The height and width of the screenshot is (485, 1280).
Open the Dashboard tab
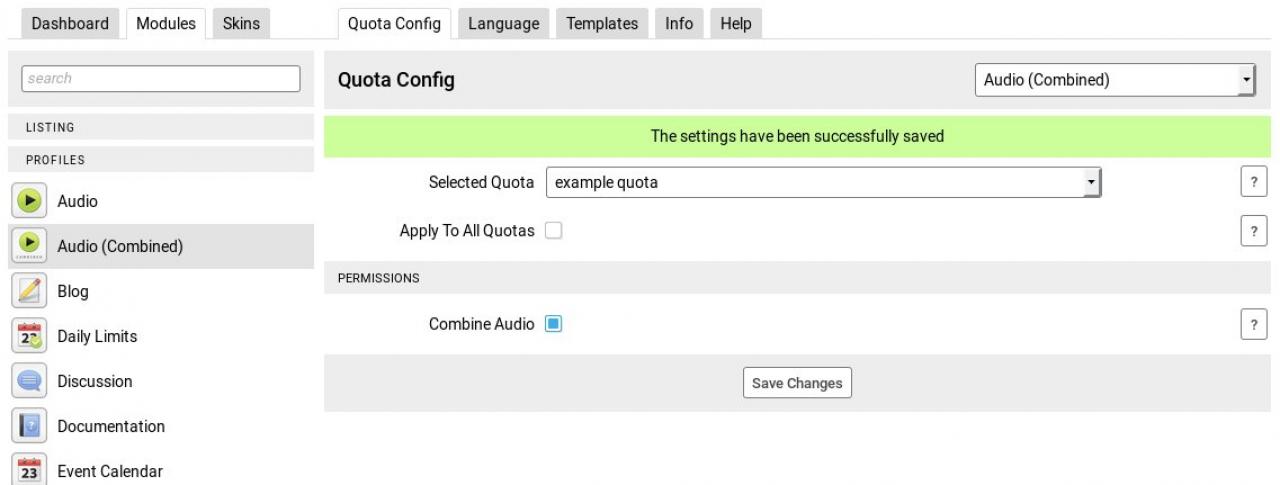70,24
